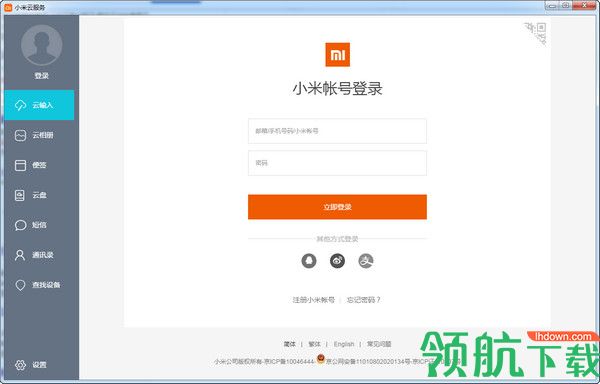
Task: Click the police badge icon in footer
Action: pyautogui.click(x=321, y=359)
